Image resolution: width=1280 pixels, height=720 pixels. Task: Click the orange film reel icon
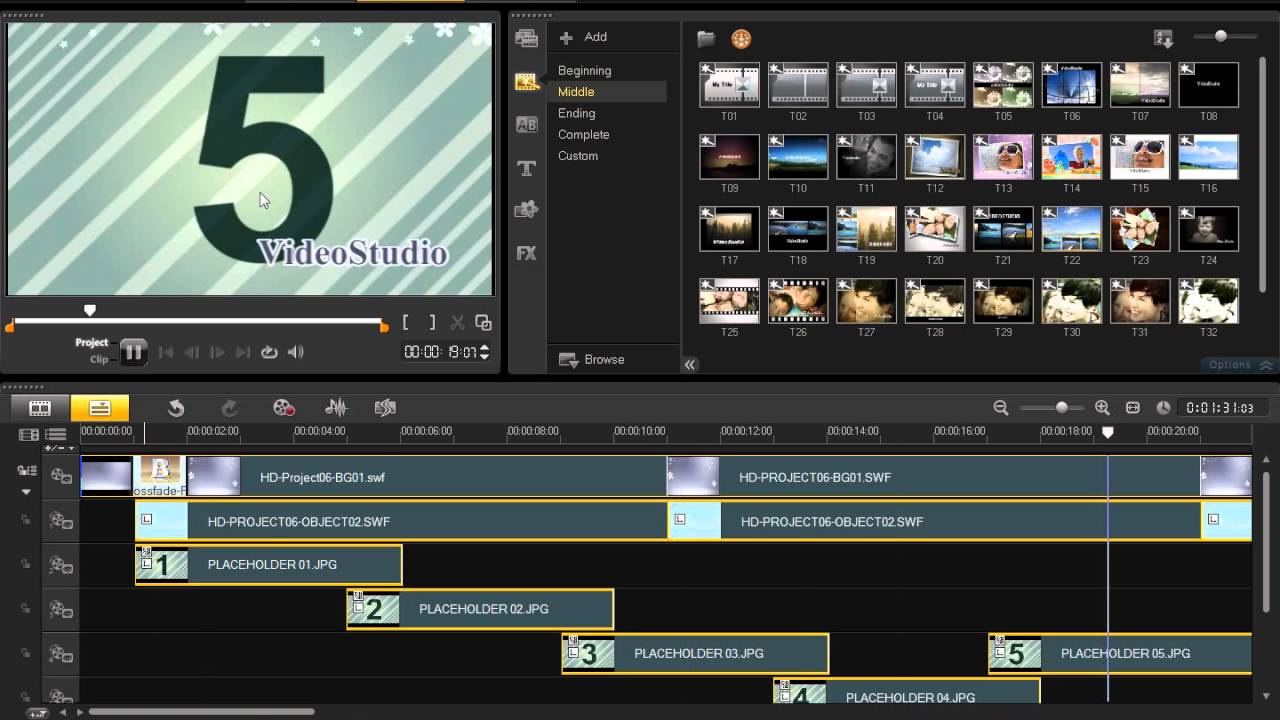(x=740, y=39)
